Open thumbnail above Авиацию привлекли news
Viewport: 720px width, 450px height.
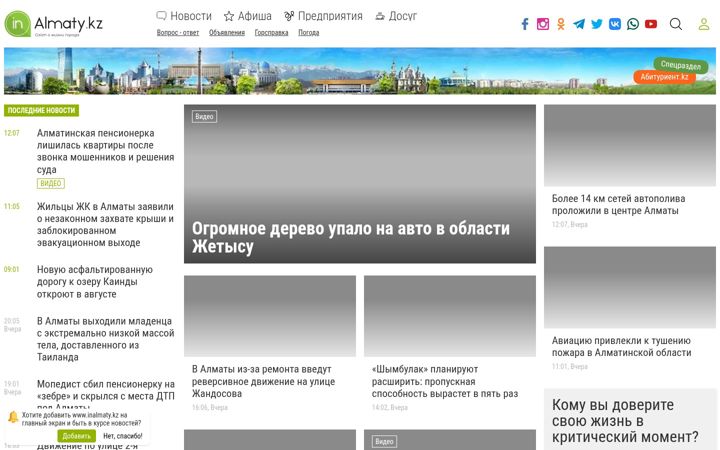pyautogui.click(x=630, y=287)
